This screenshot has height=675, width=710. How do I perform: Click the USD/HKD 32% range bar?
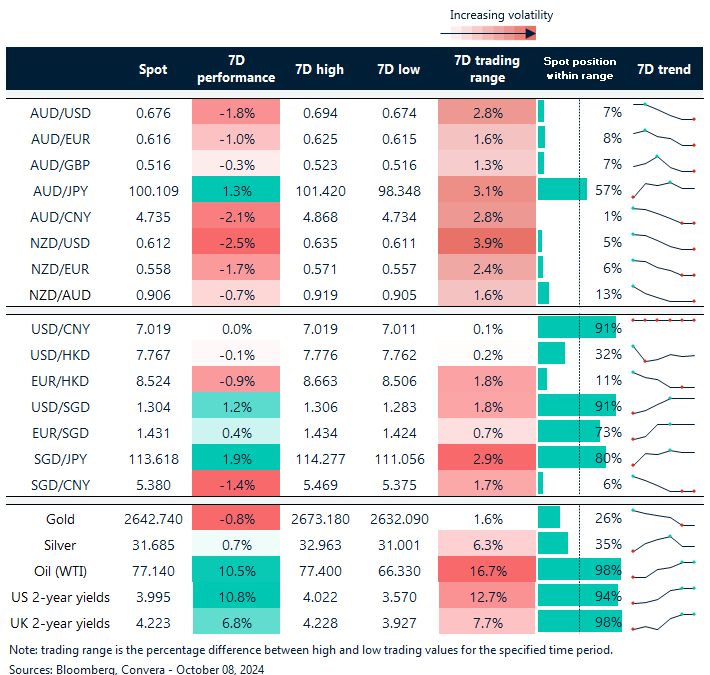552,353
